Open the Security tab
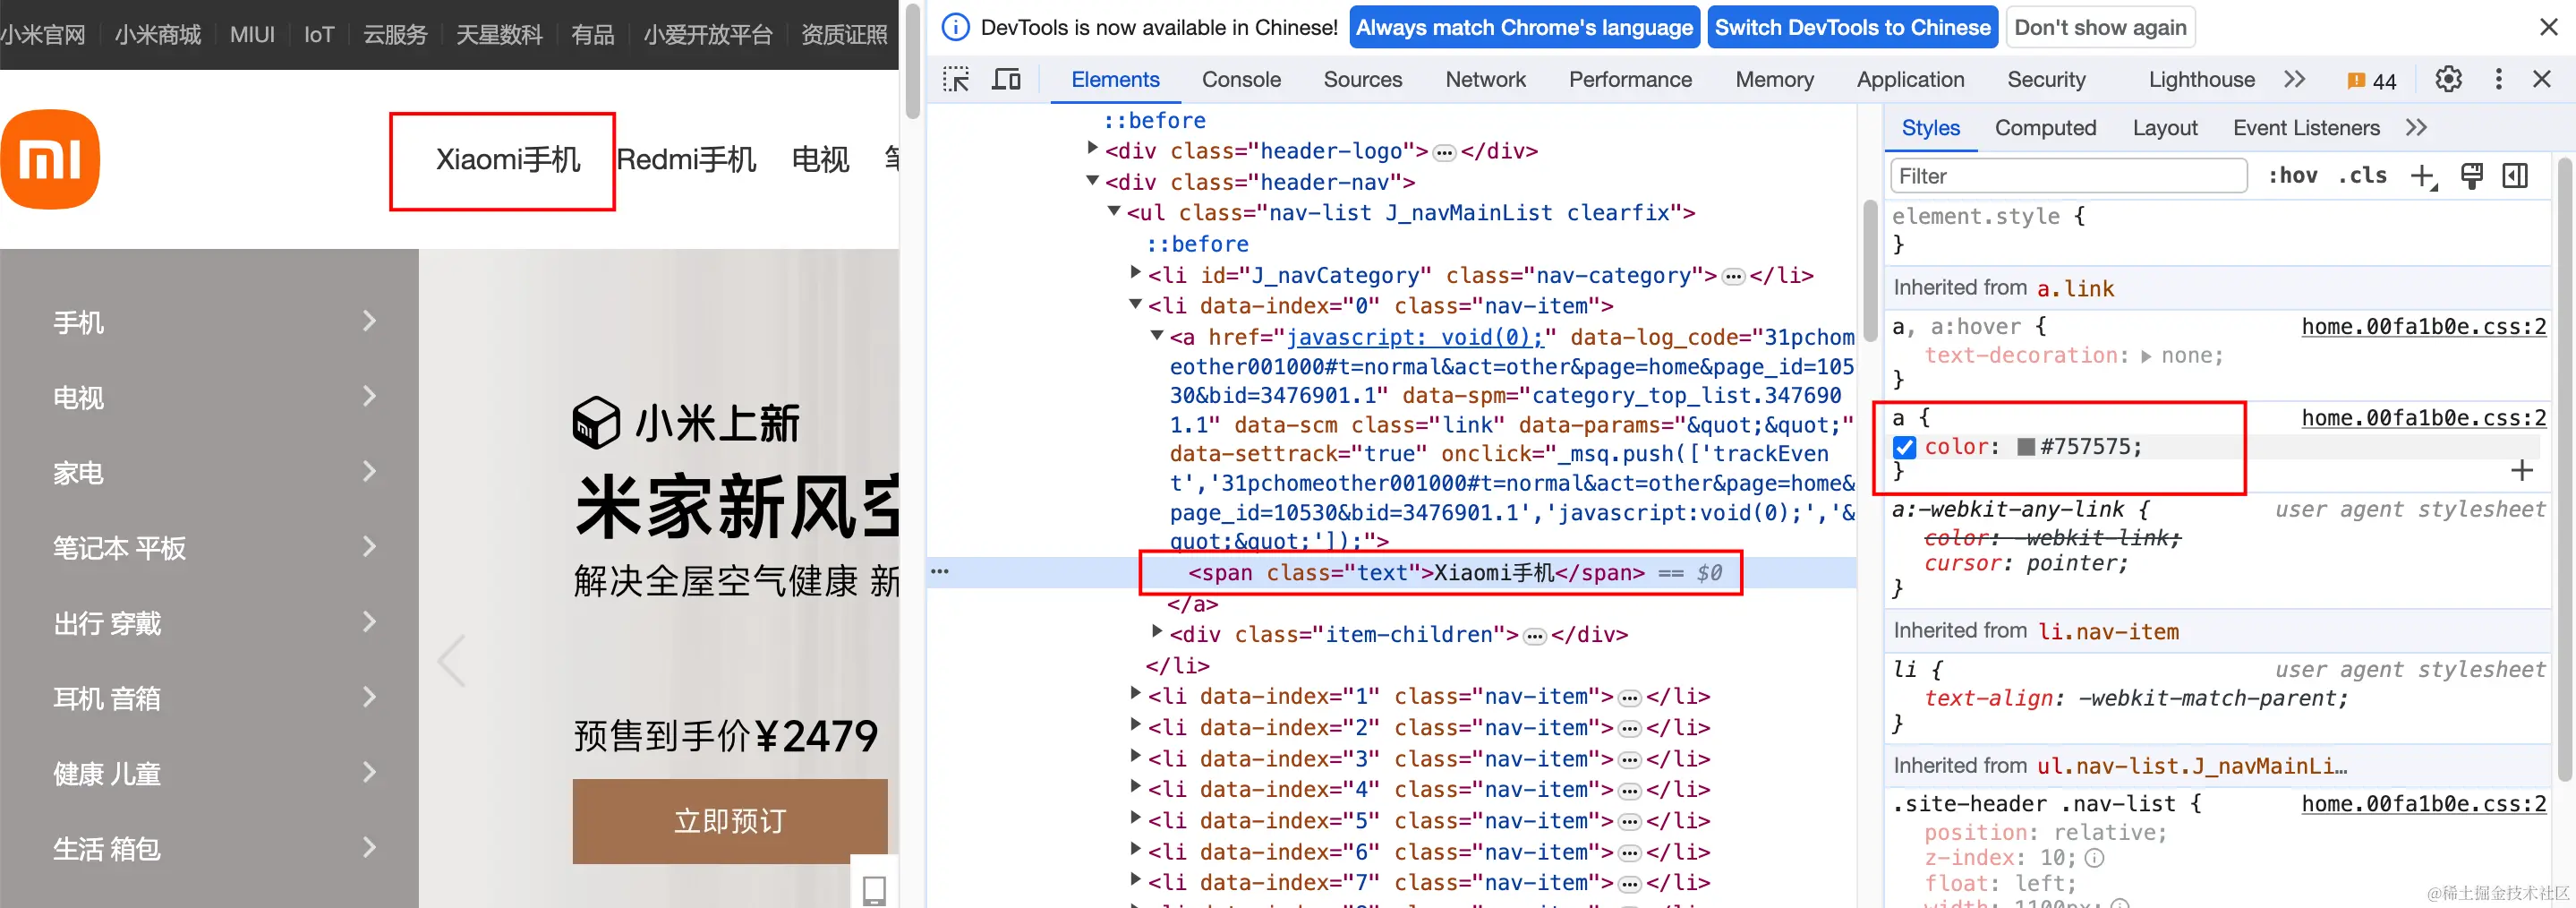Viewport: 2576px width, 908px height. 2046,80
